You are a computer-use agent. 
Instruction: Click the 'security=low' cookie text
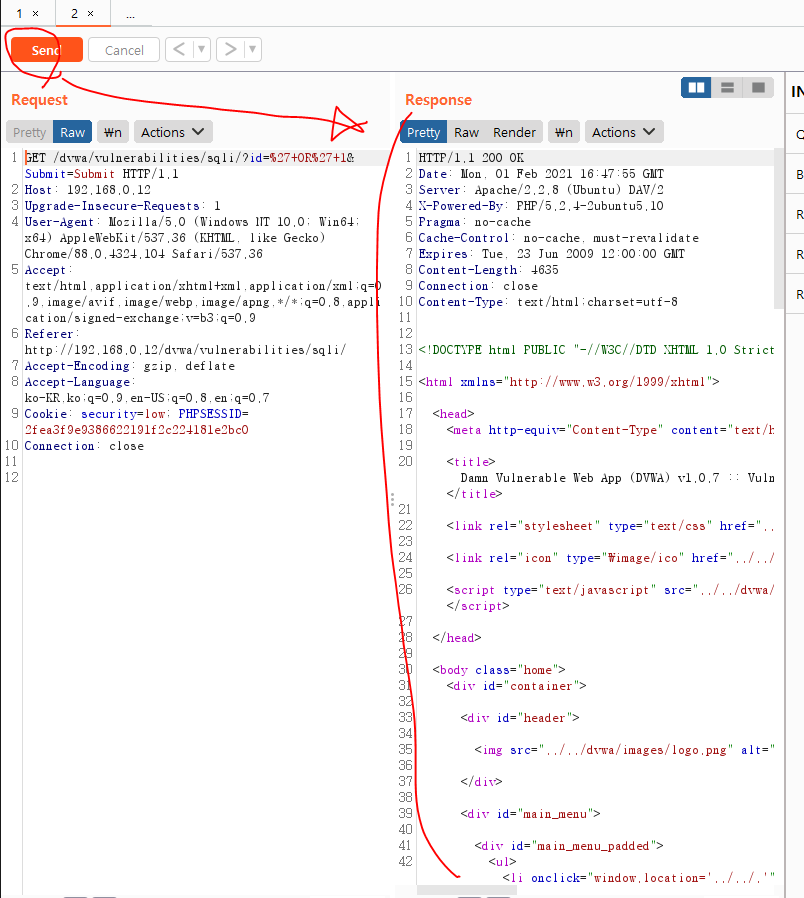[x=123, y=413]
